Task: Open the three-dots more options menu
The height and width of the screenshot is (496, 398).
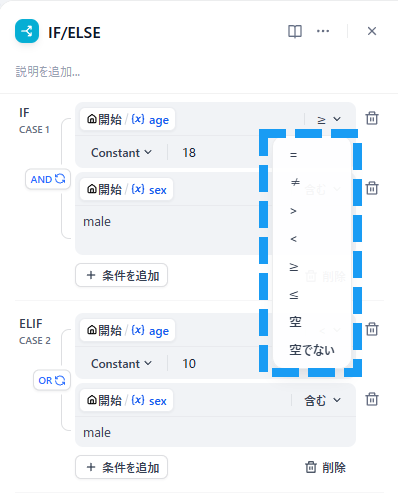Action: (x=323, y=31)
